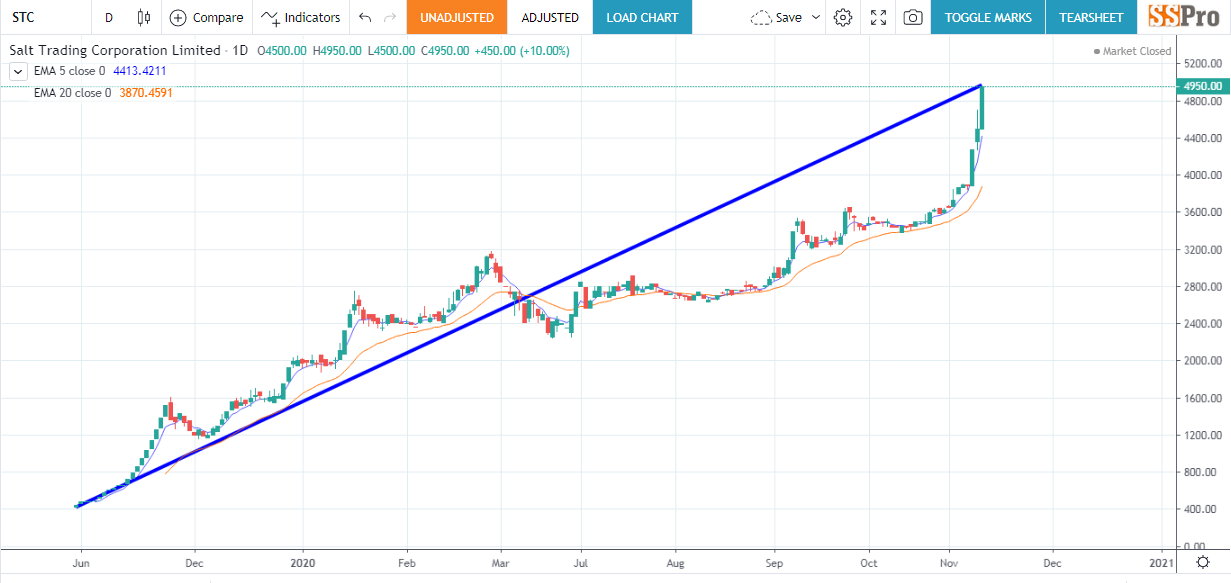This screenshot has height=583, width=1231.
Task: Click the redo arrow icon
Action: (390, 17)
